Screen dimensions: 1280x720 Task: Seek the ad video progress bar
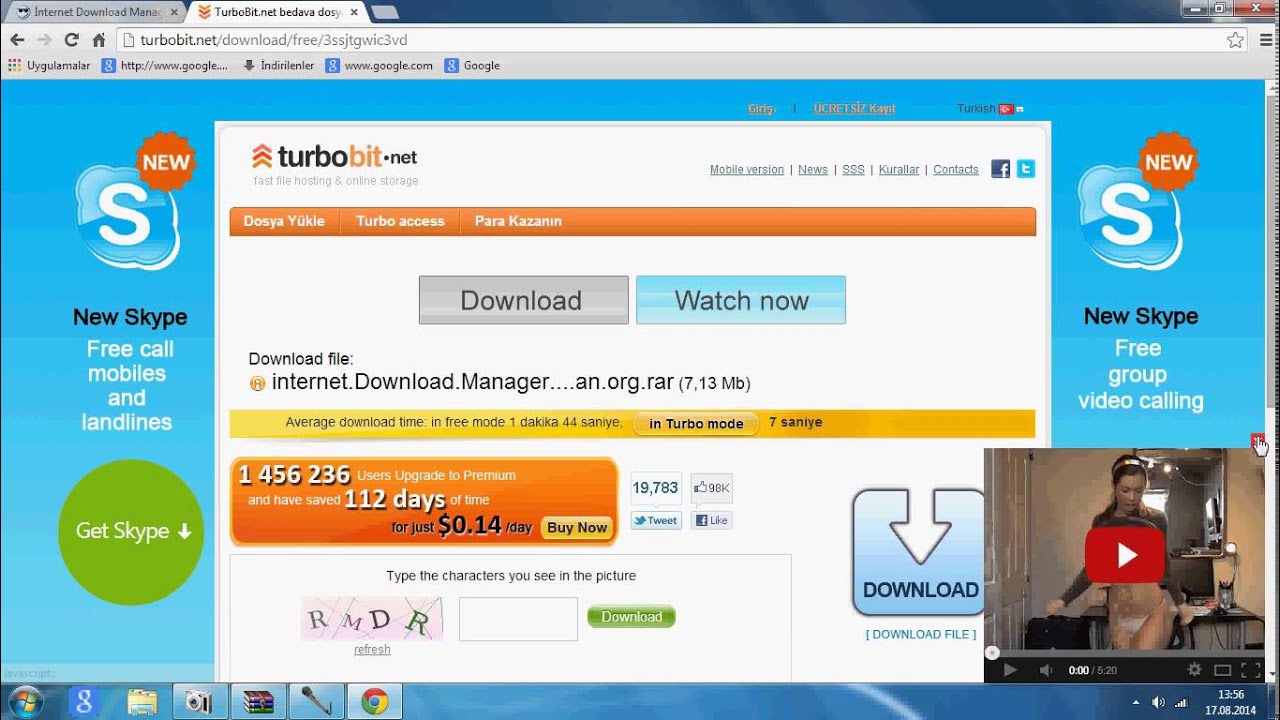click(x=1124, y=653)
